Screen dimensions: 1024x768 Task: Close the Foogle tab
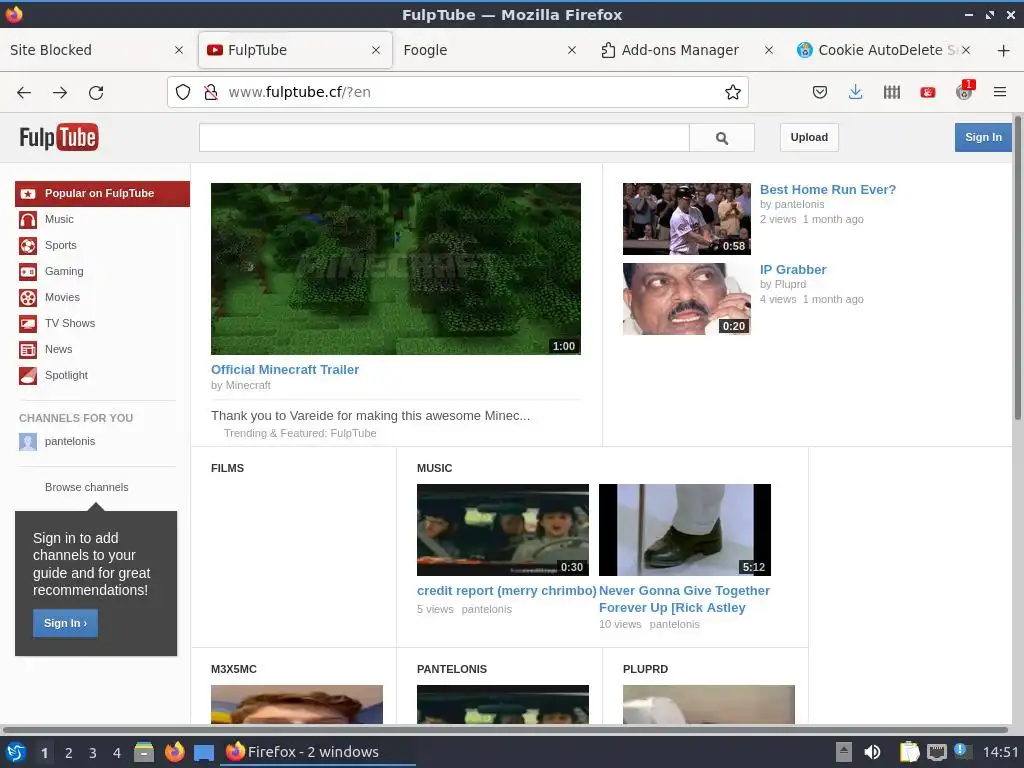click(x=571, y=50)
